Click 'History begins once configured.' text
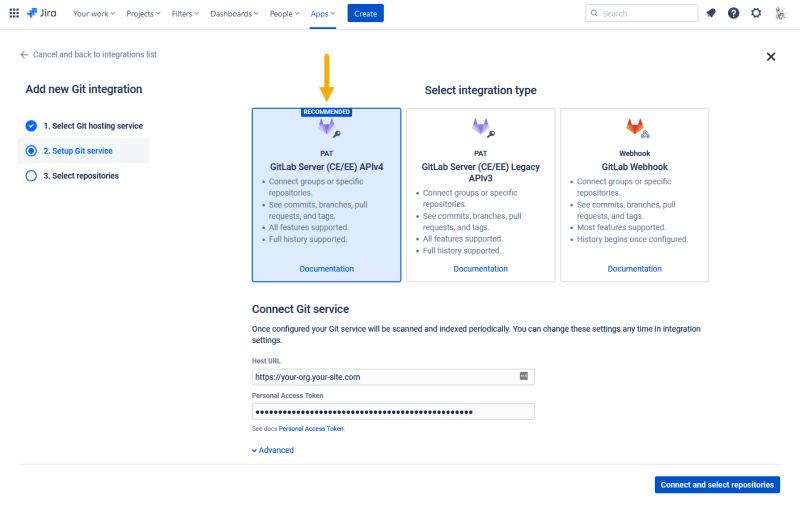This screenshot has height=508, width=800. (632, 239)
